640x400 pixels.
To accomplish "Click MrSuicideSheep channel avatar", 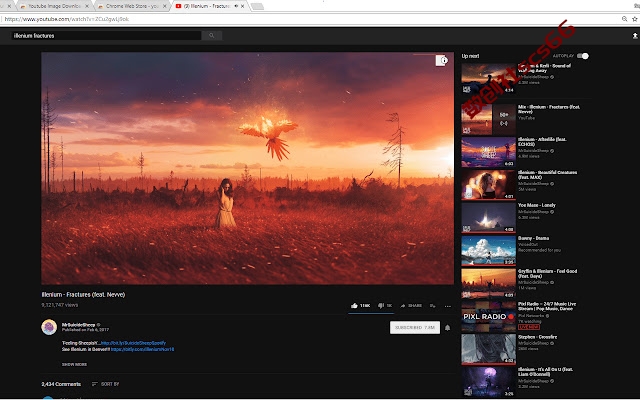I will [49, 327].
